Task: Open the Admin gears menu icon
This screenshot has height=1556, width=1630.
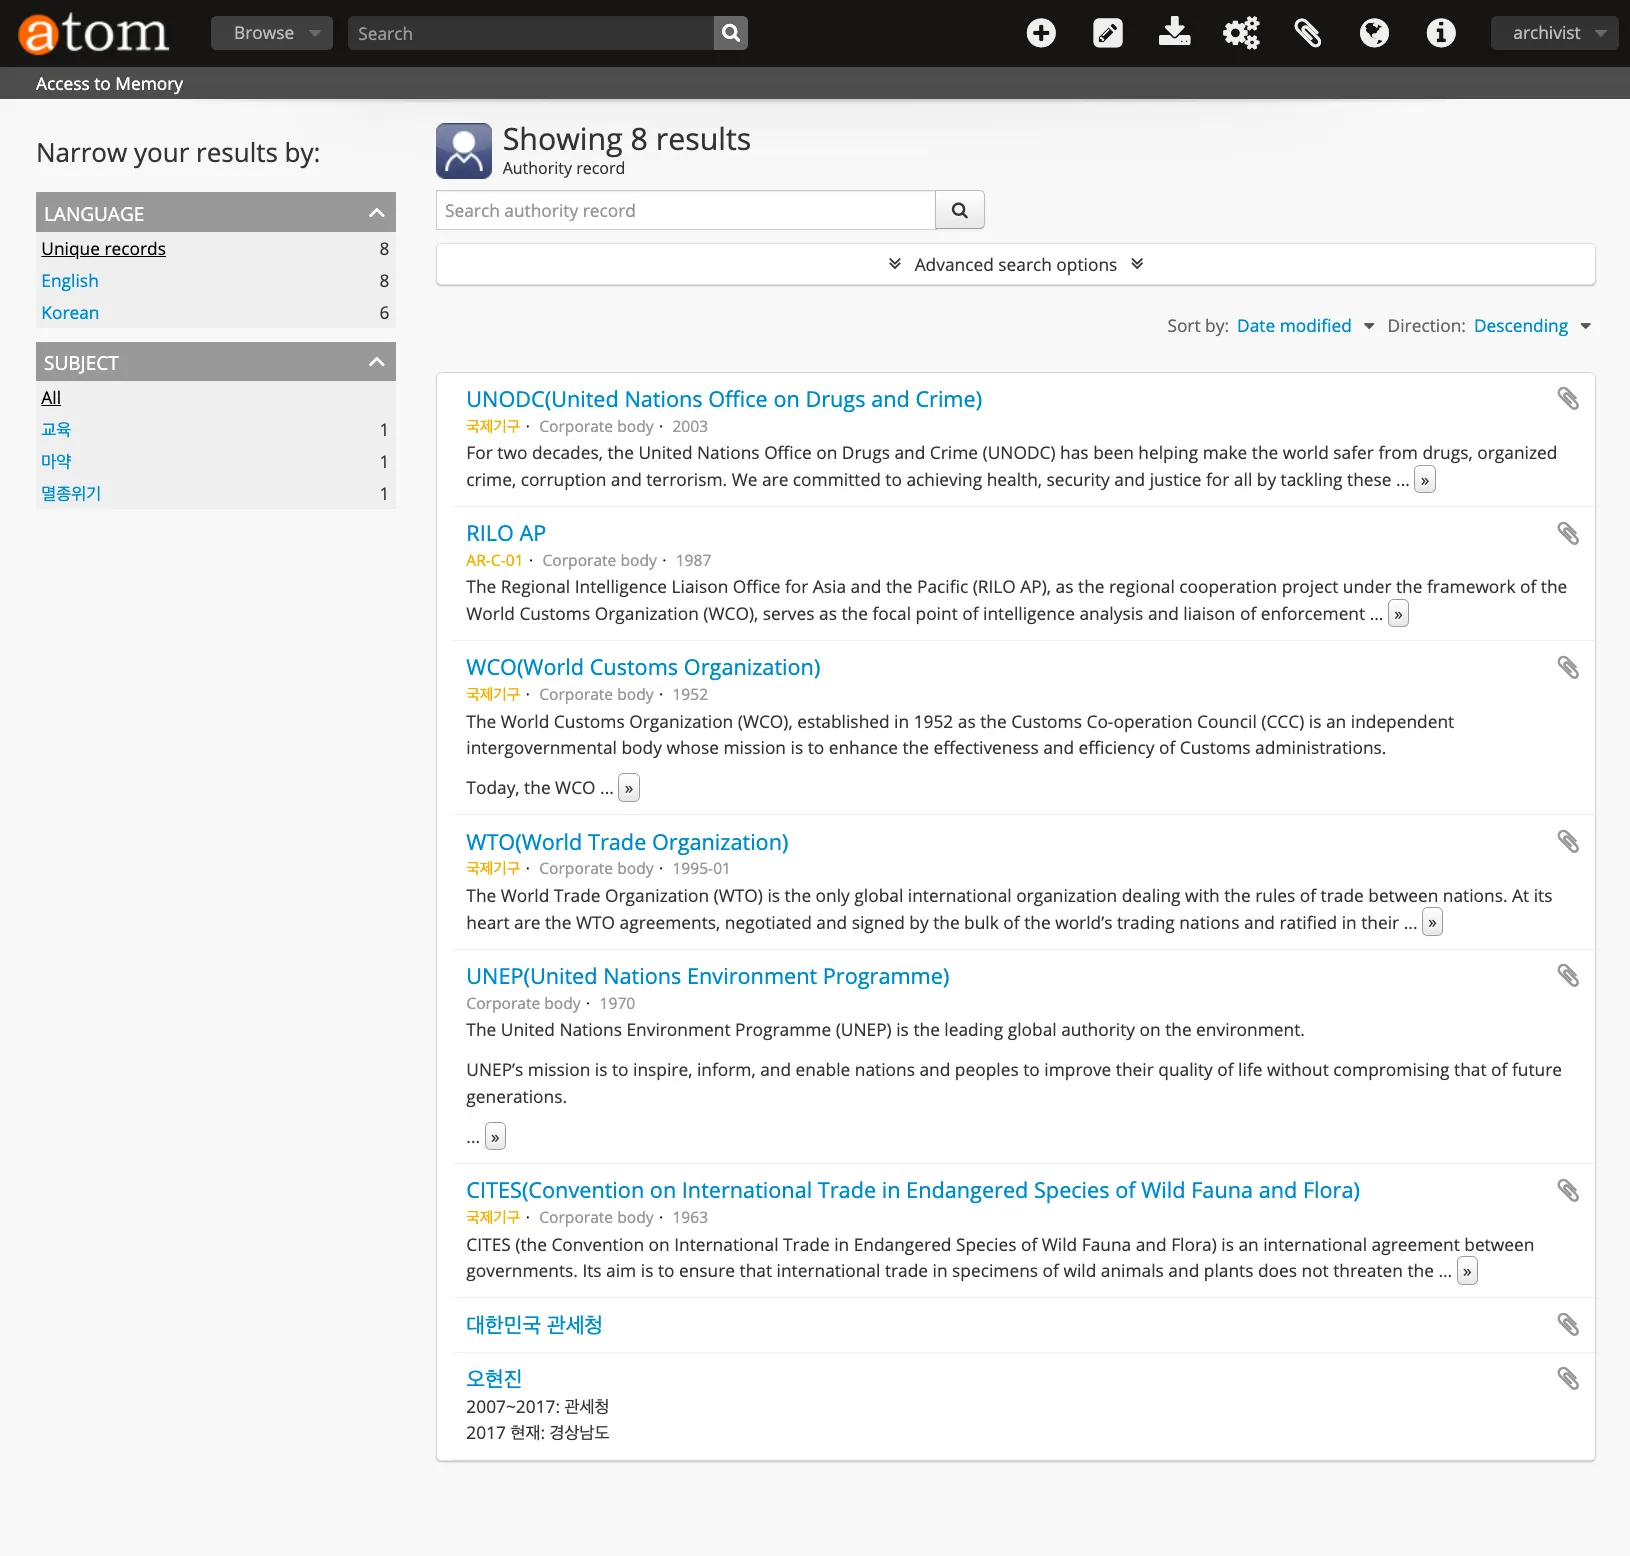Action: pyautogui.click(x=1241, y=33)
